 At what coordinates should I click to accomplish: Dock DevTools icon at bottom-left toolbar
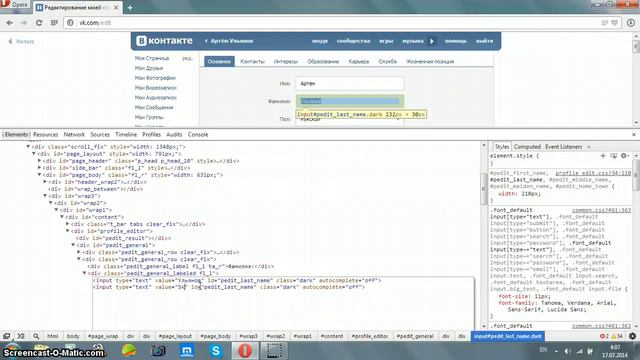(7, 336)
